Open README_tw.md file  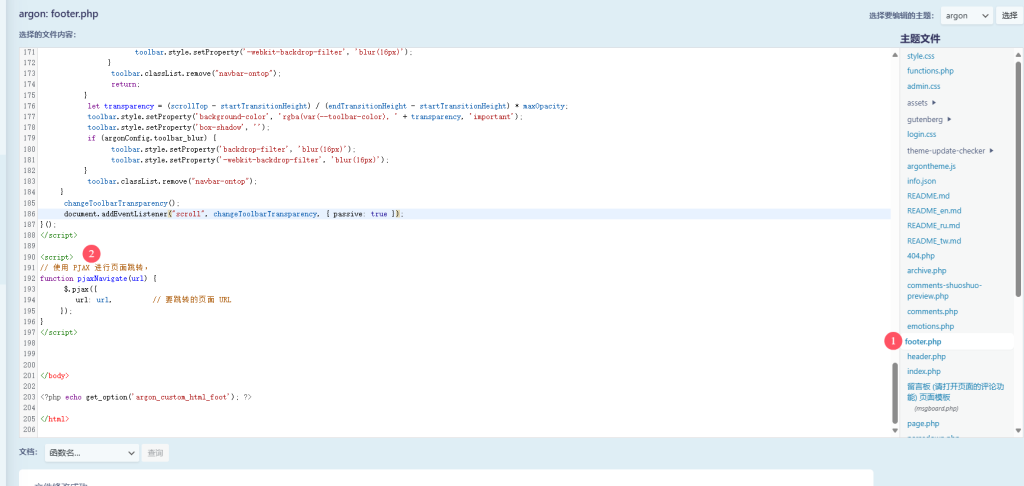(x=933, y=240)
